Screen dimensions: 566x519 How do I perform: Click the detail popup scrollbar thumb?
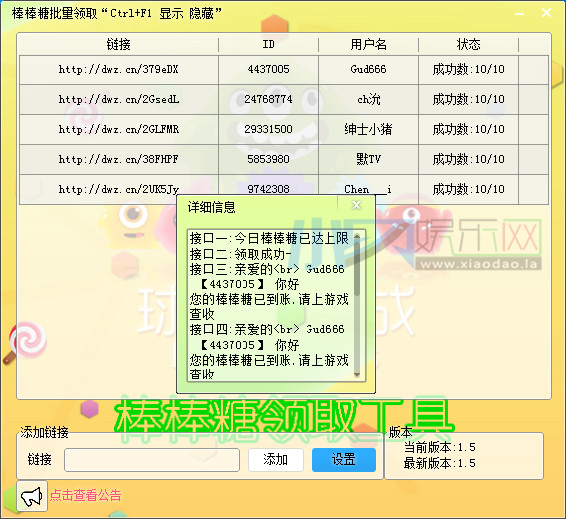357,268
